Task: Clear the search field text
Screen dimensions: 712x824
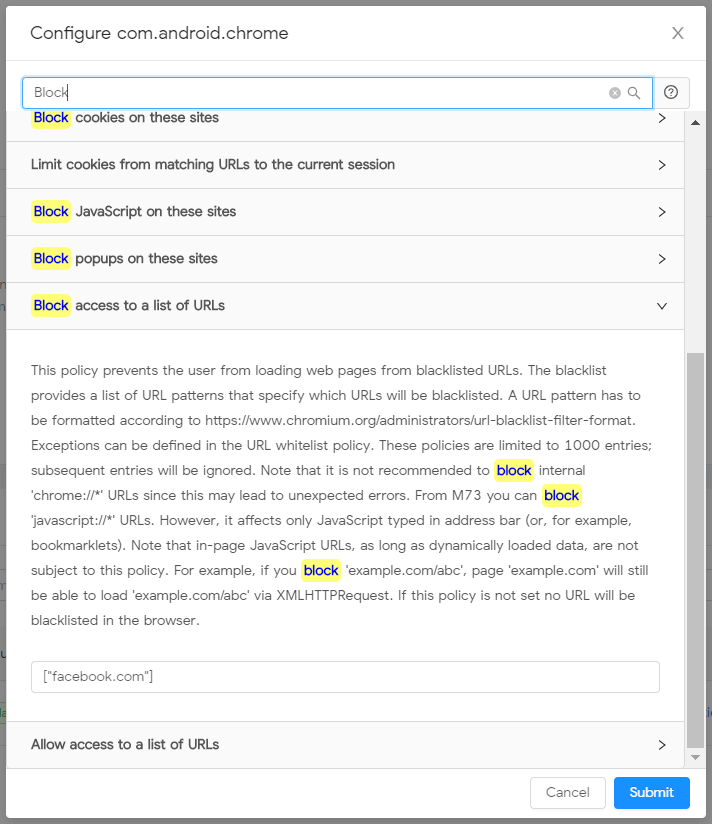Action: [614, 93]
